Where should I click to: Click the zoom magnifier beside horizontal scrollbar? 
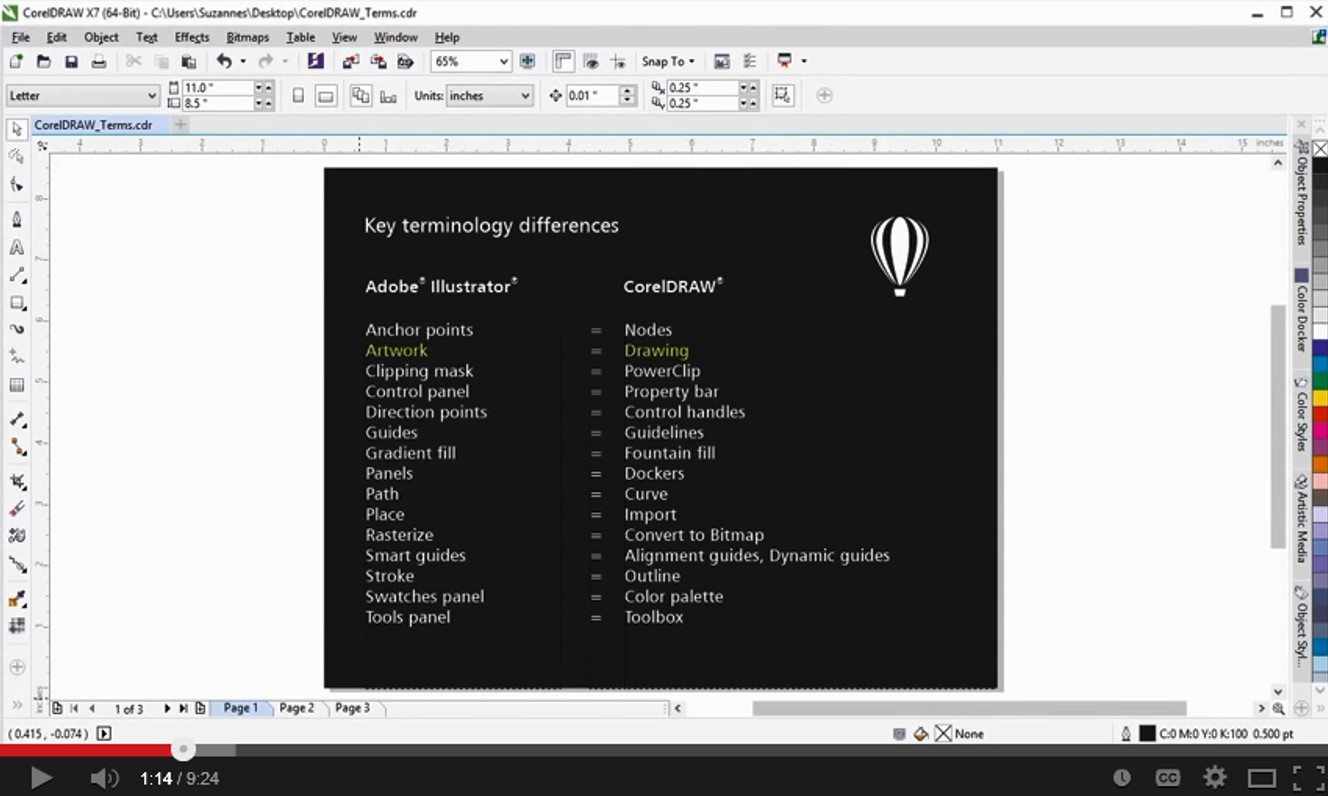1278,709
